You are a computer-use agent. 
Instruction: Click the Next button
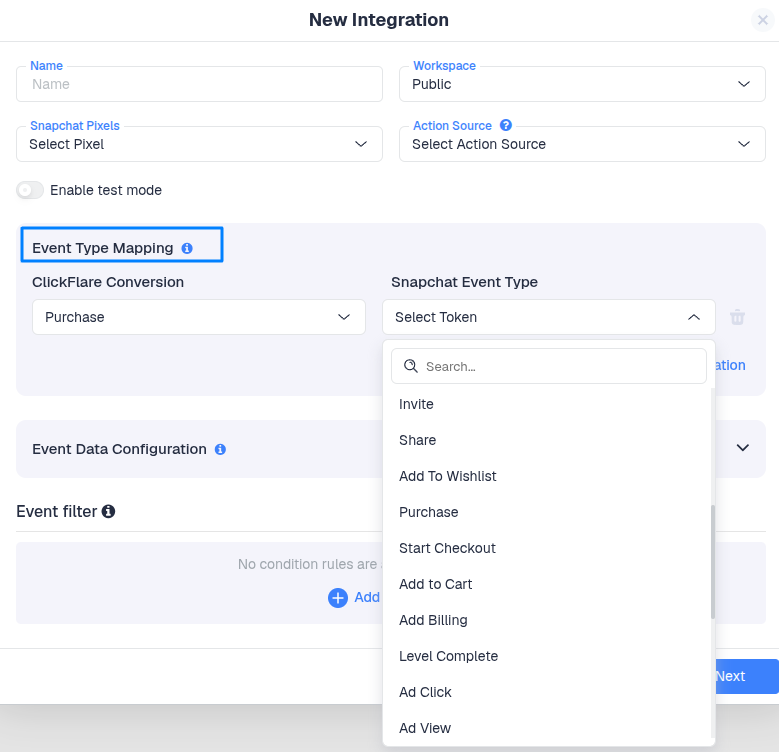tap(747, 676)
